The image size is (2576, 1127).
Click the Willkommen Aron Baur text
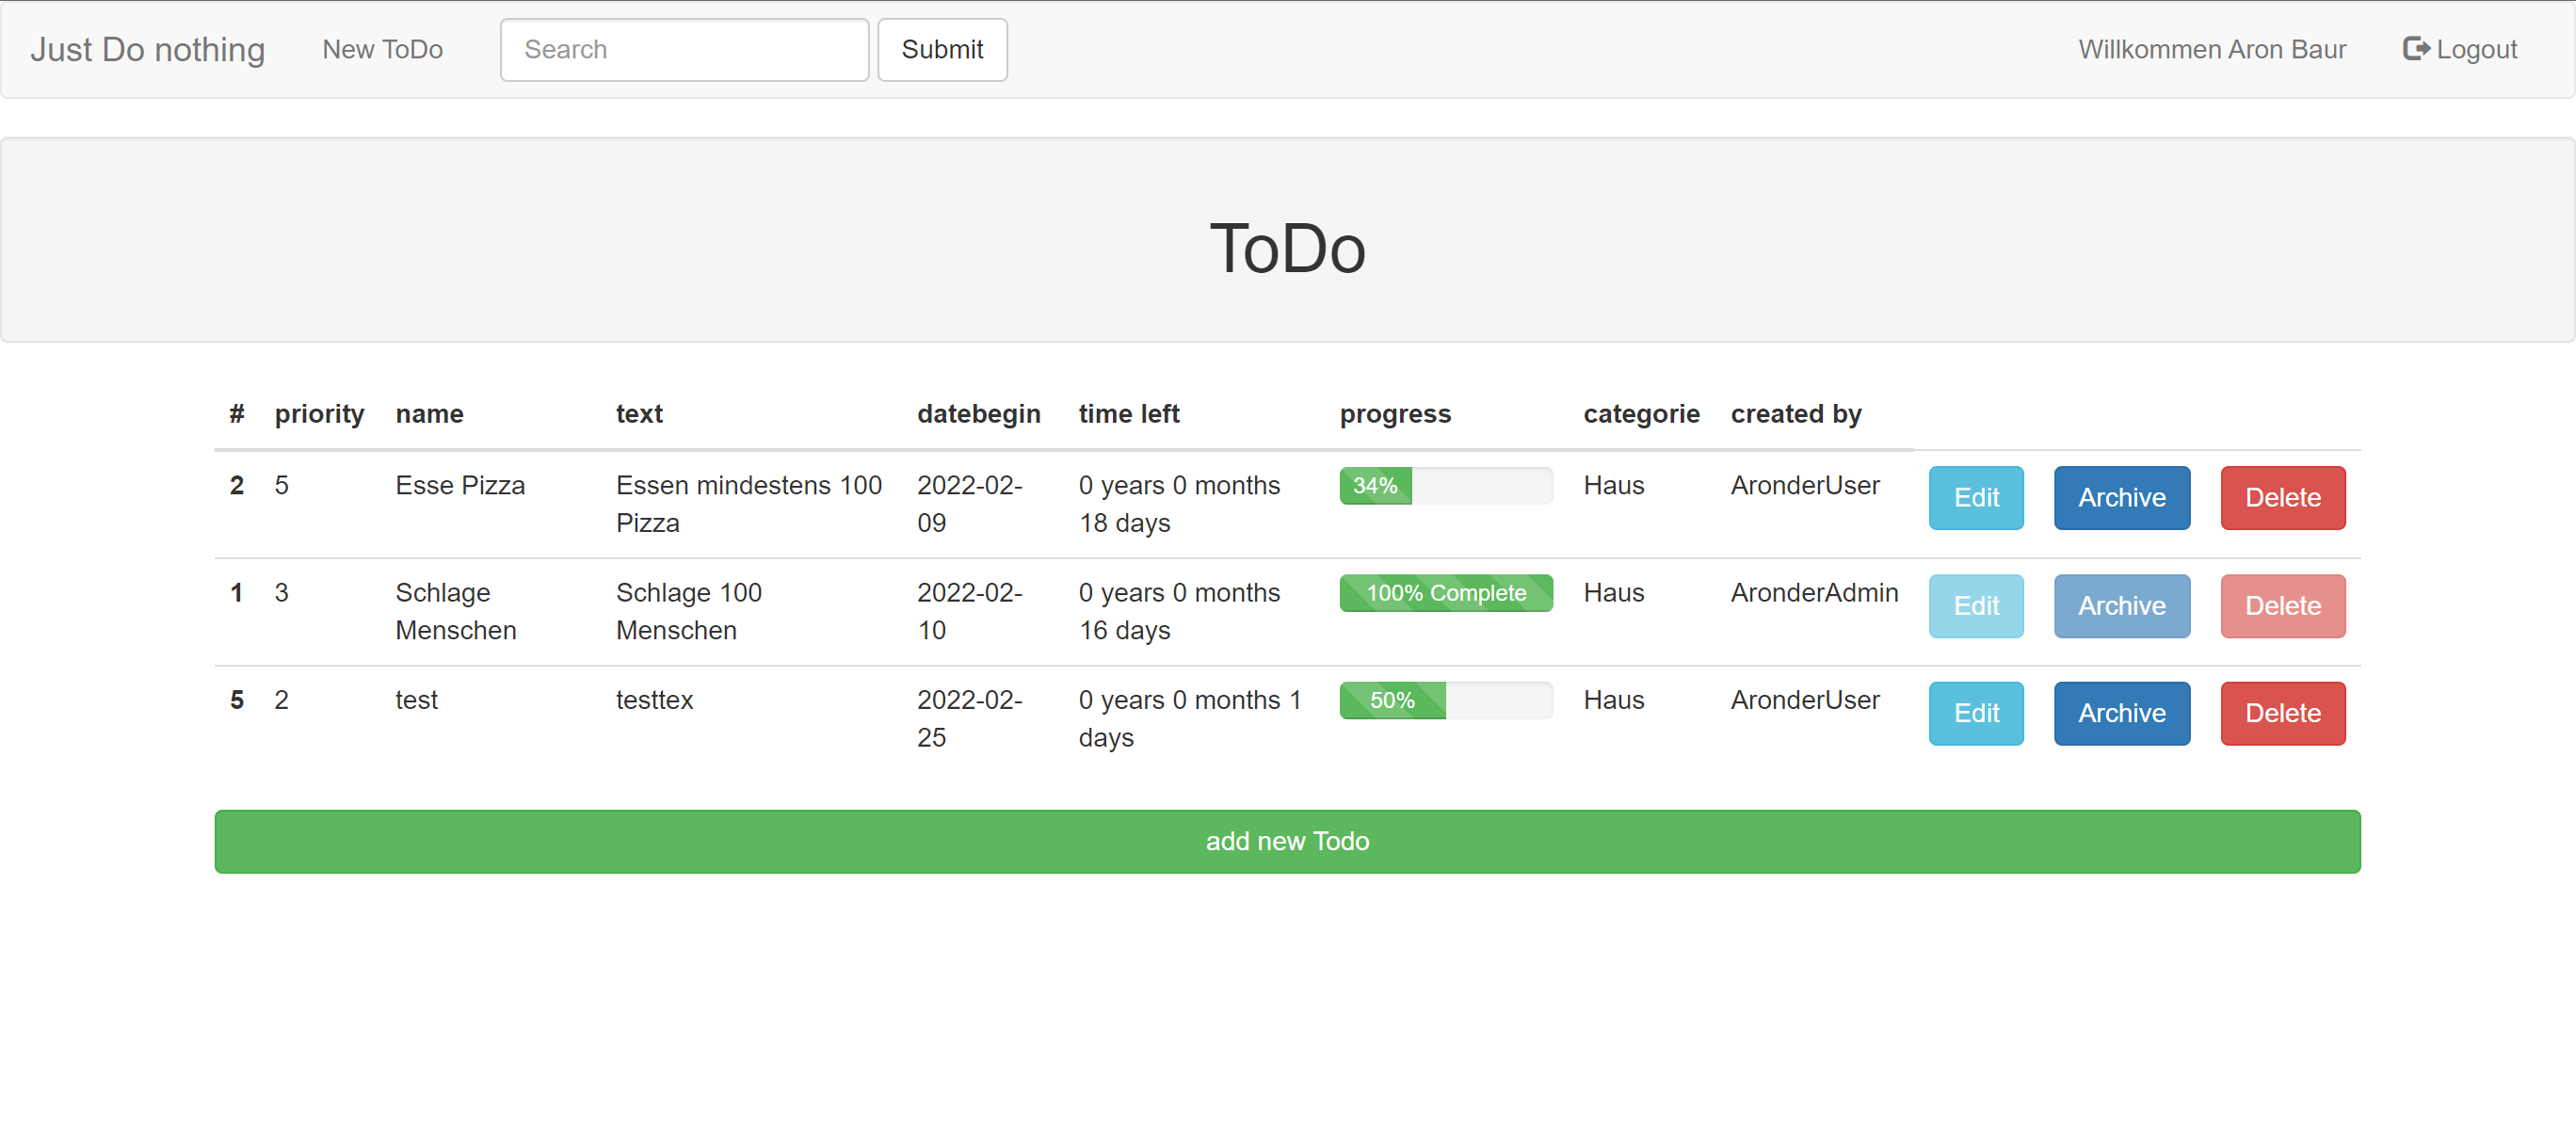pos(2211,49)
